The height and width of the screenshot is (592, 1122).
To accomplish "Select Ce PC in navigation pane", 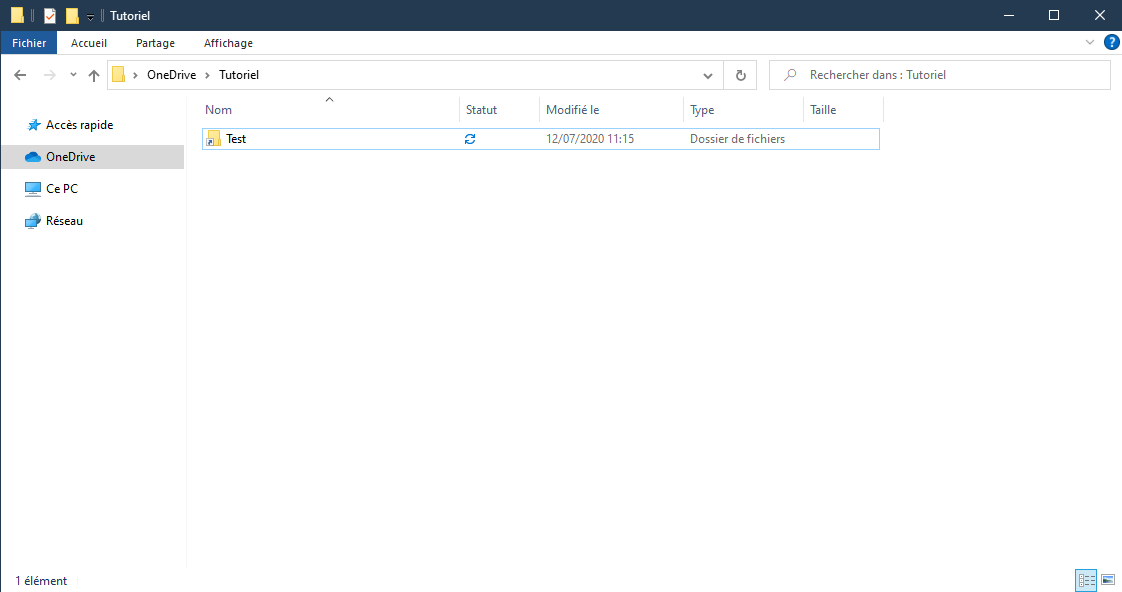I will pos(62,189).
